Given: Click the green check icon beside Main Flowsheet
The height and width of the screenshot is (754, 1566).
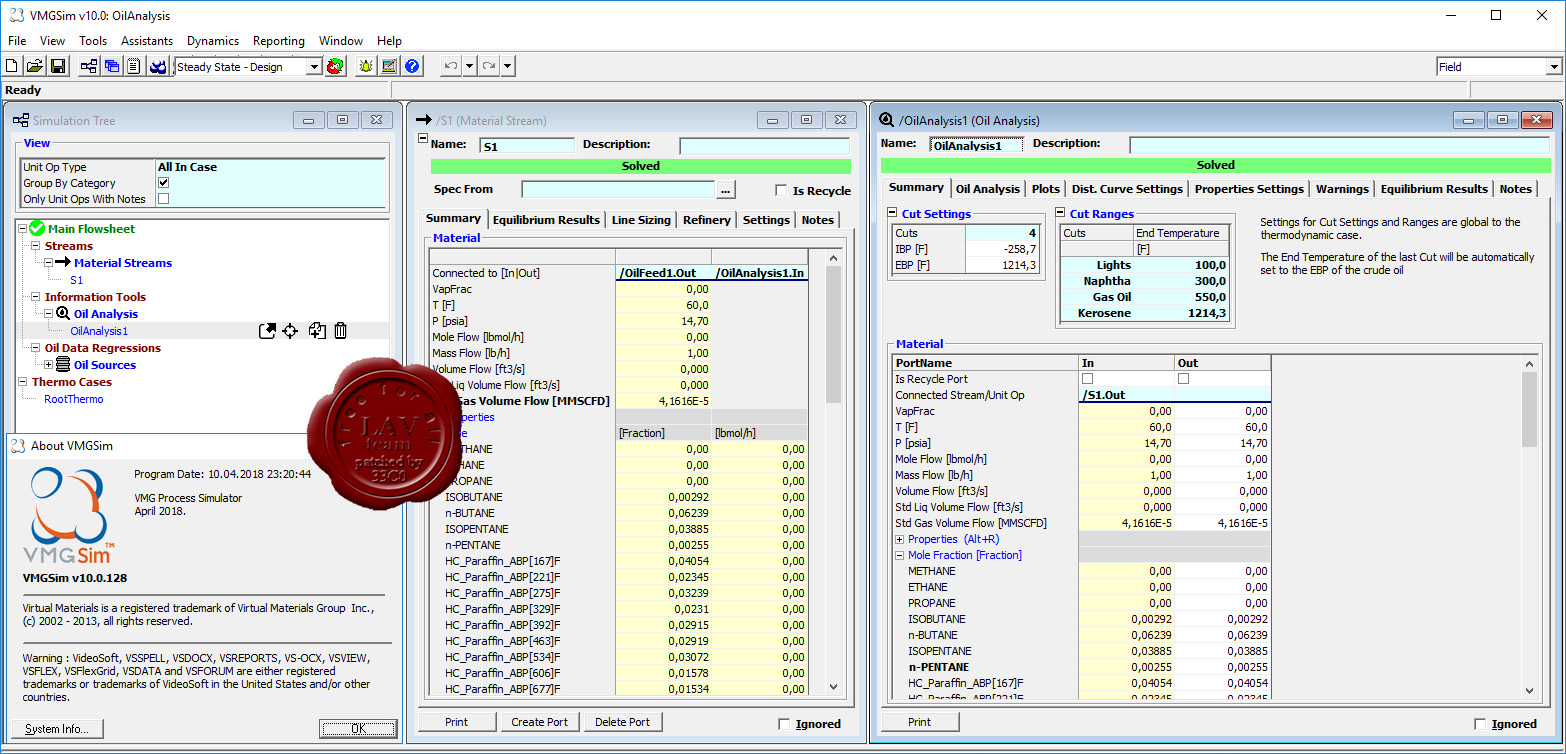Looking at the screenshot, I should (36, 229).
